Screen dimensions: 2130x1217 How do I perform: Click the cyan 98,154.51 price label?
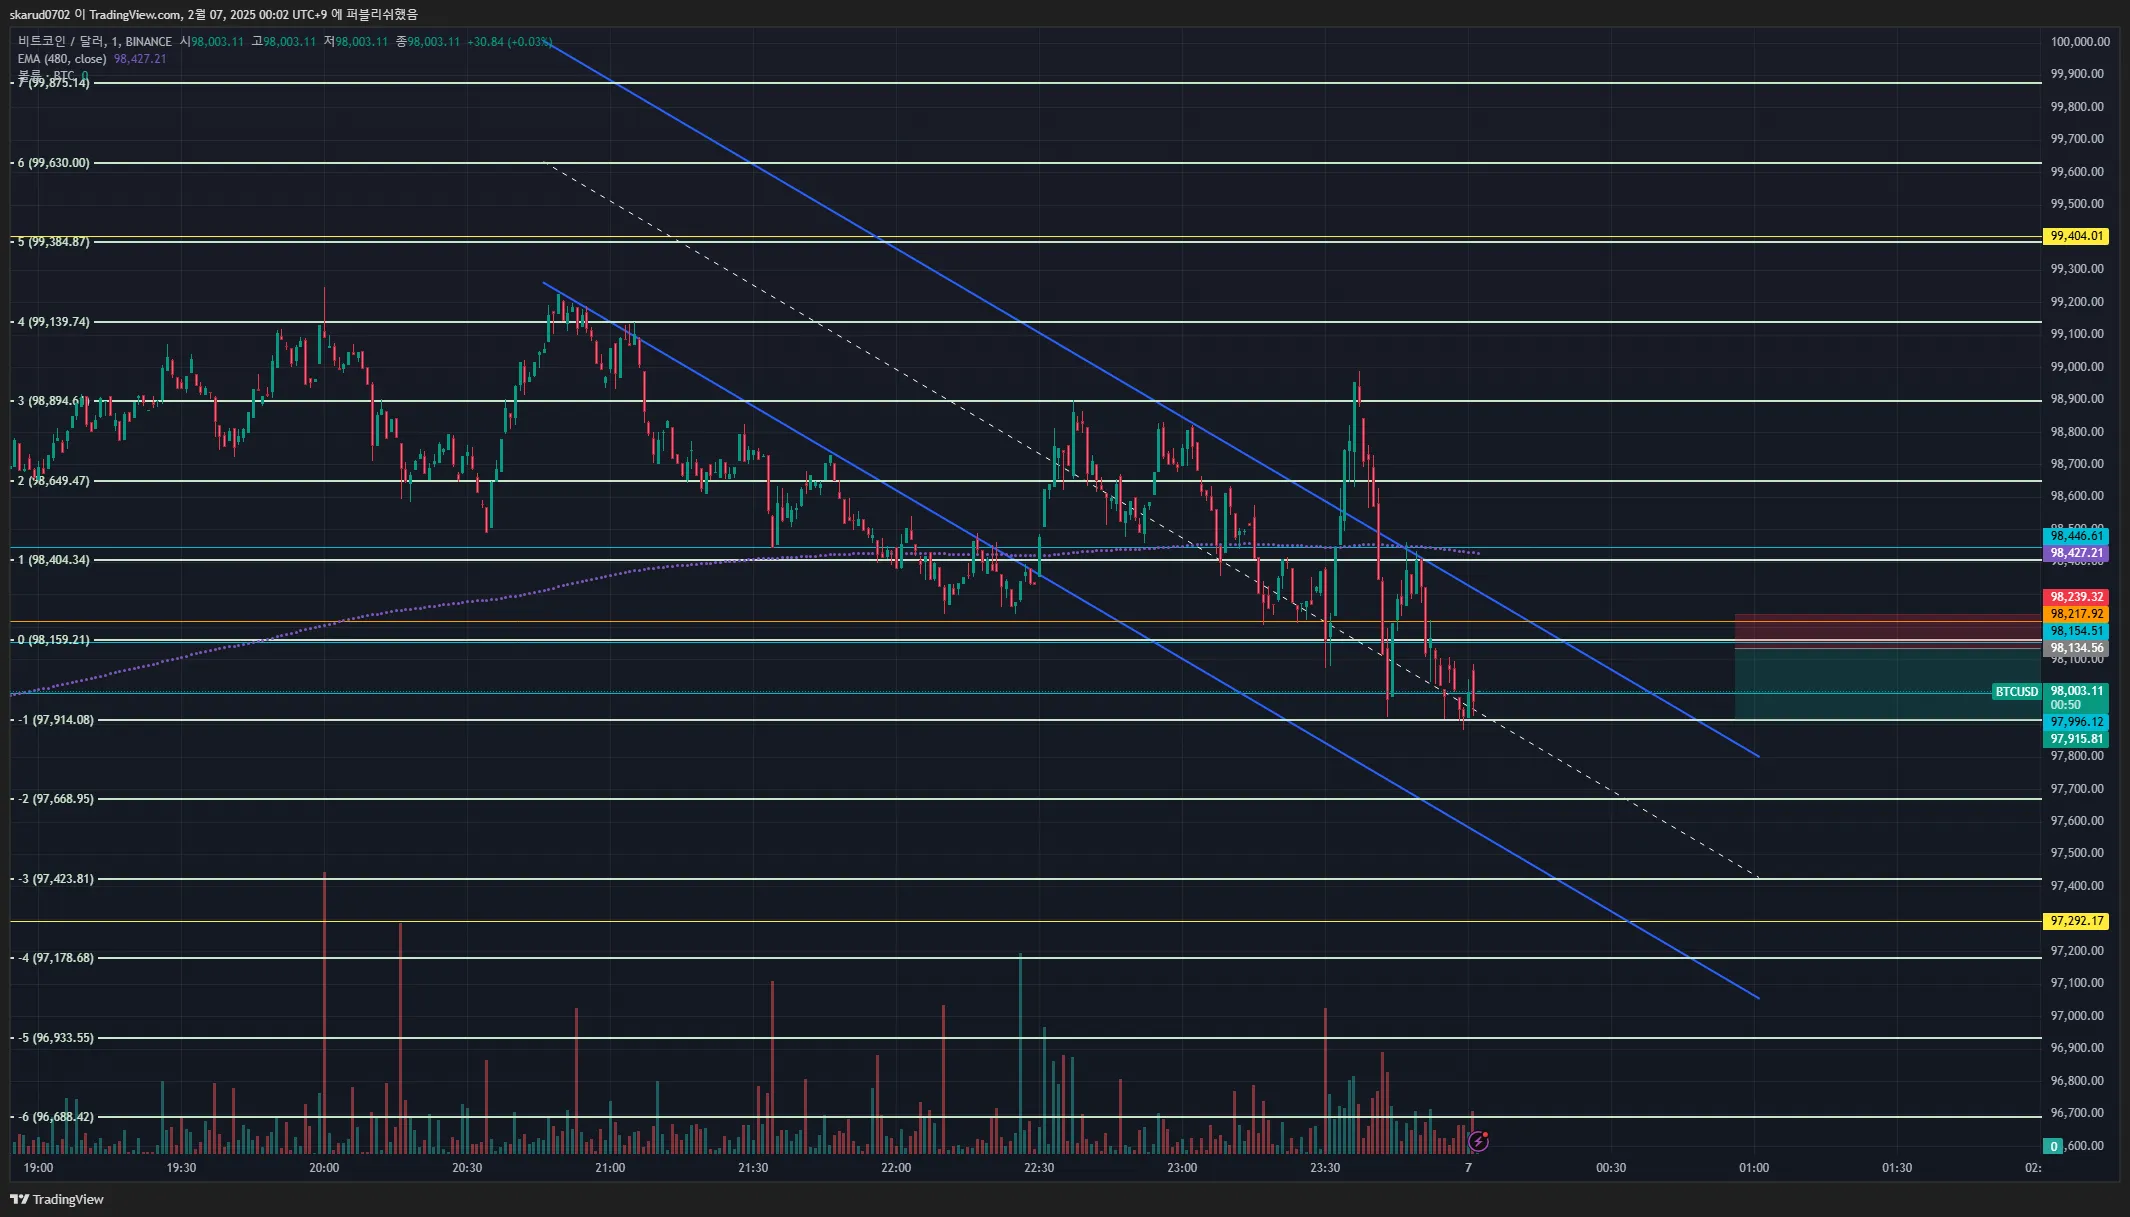click(2076, 631)
